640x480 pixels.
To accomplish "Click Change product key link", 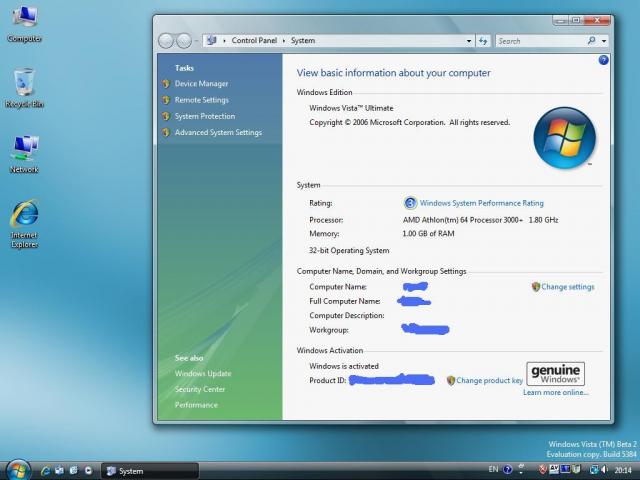I will [489, 380].
